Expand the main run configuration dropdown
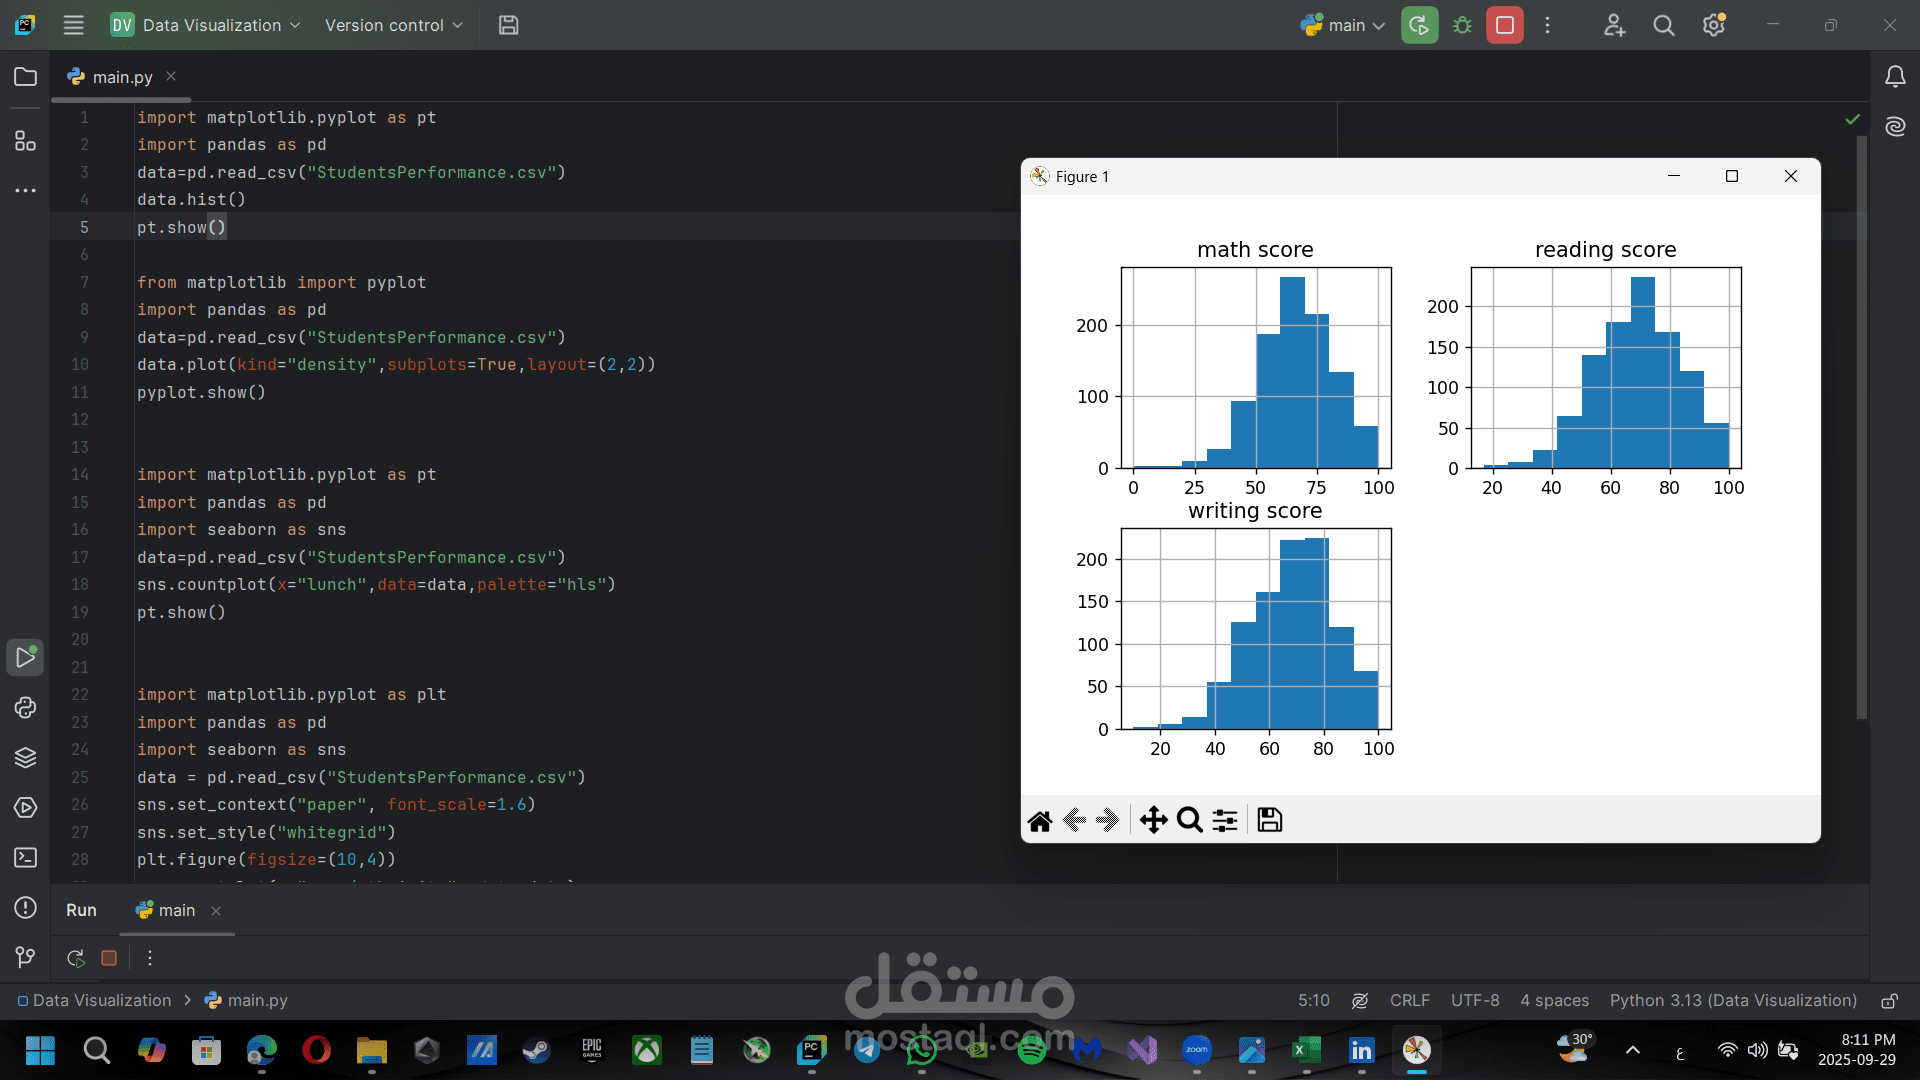The height and width of the screenshot is (1080, 1920). pyautogui.click(x=1343, y=25)
